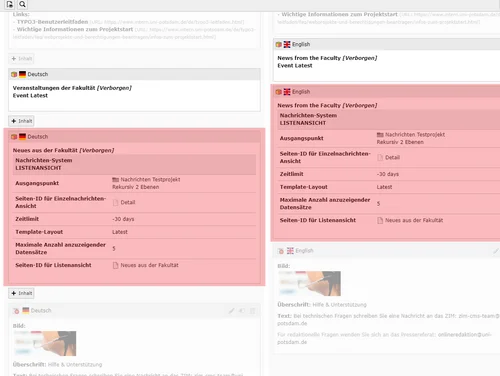Click Event Latest under Veranstaltungen der Fakultät
The width and height of the screenshot is (500, 376).
point(30,96)
